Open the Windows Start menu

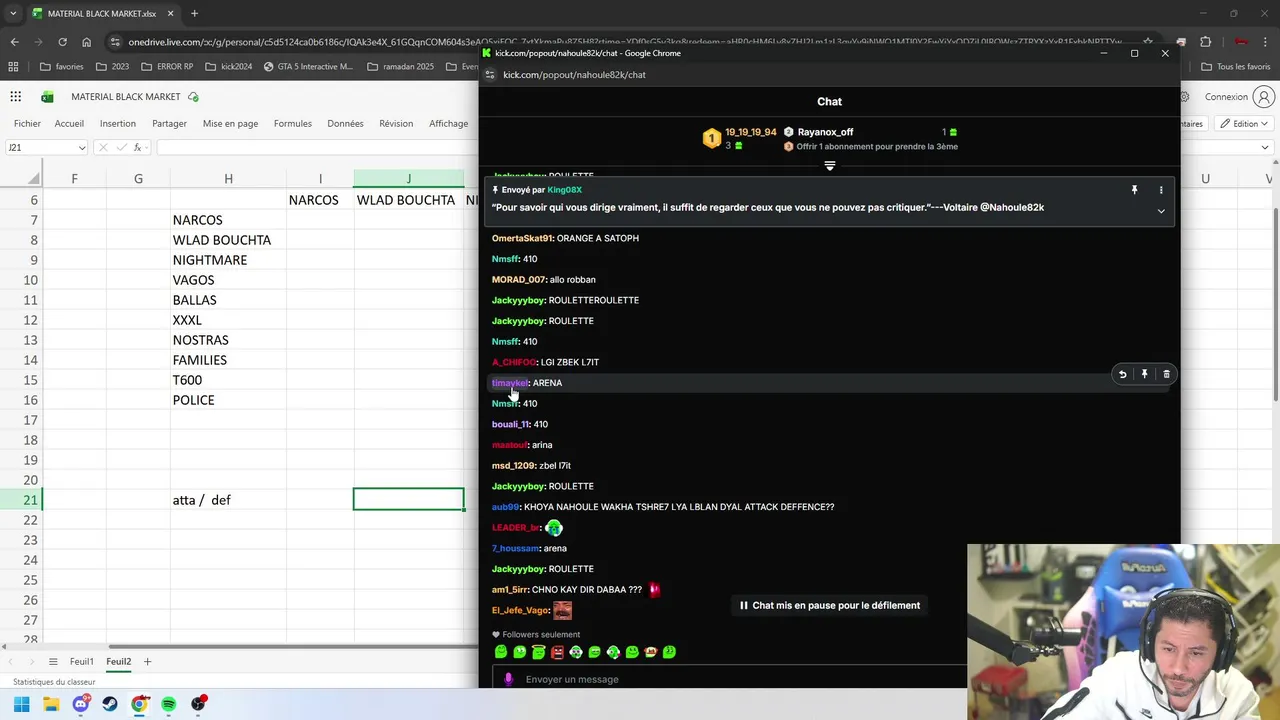(21, 704)
